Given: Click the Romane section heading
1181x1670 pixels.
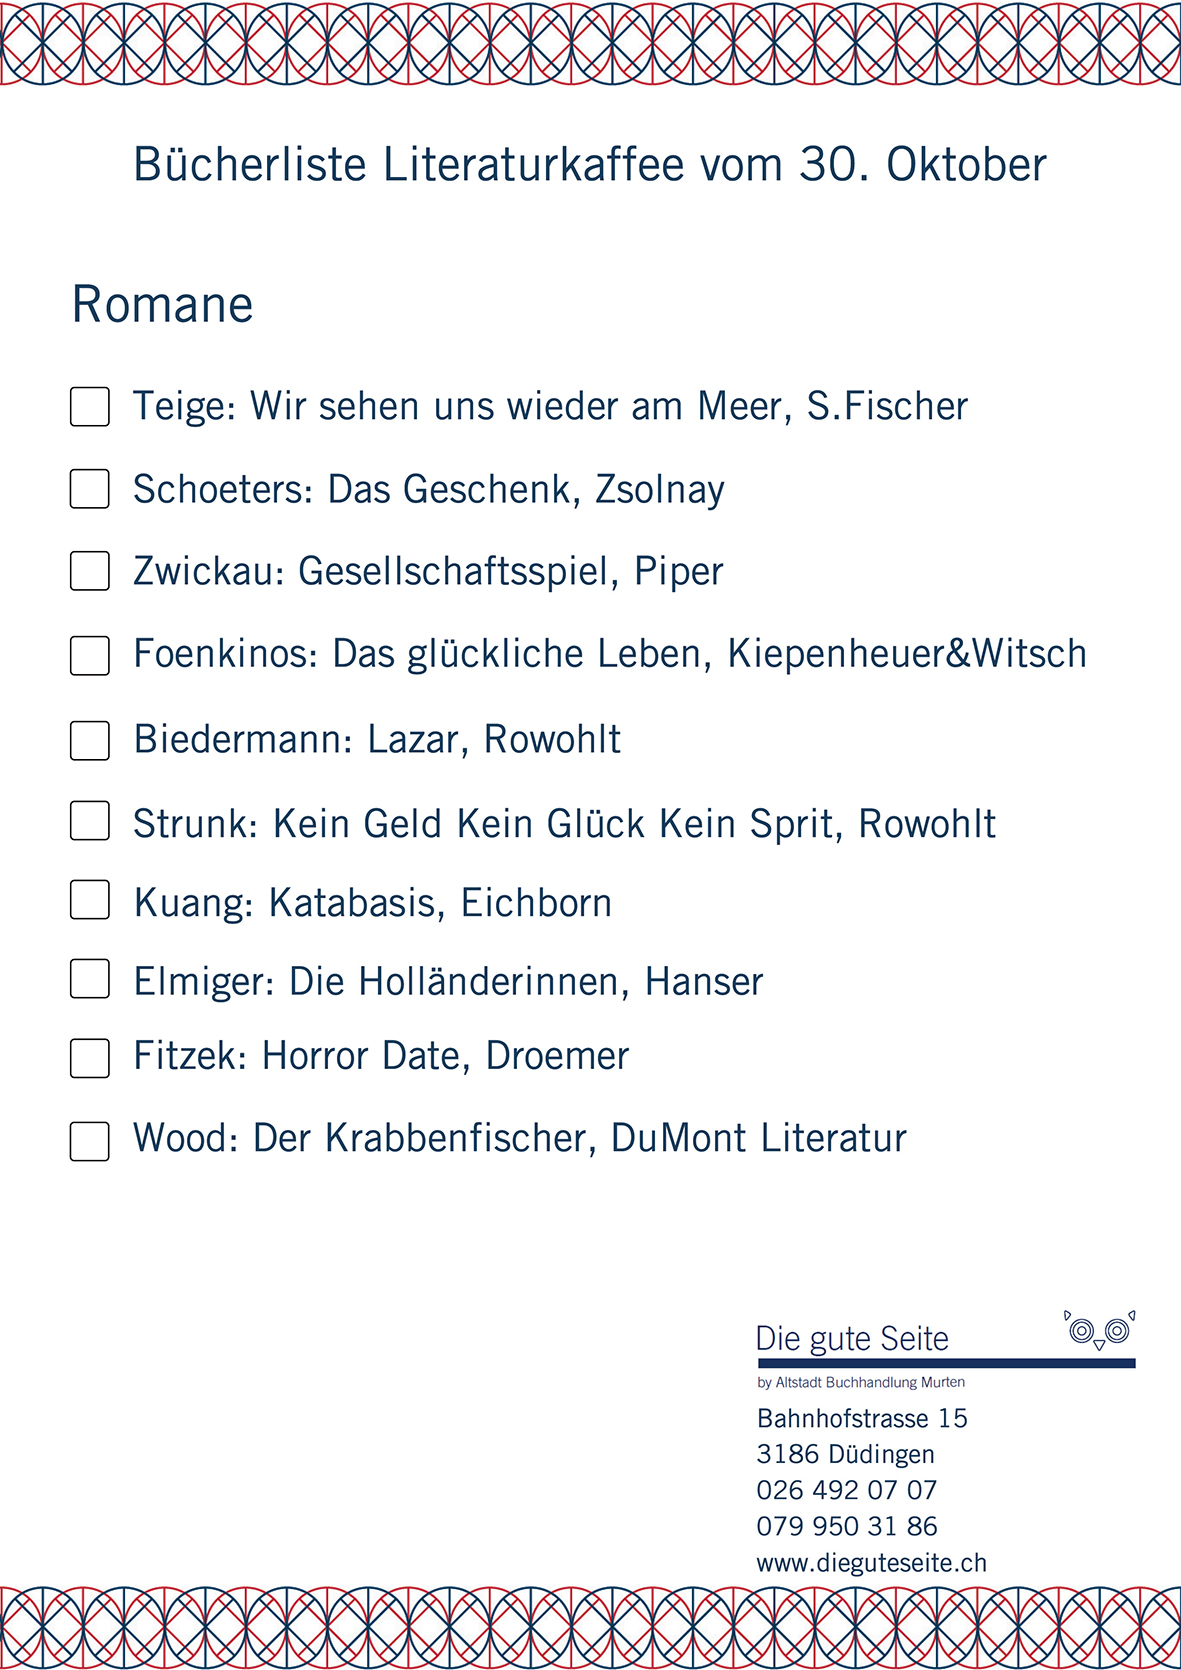Looking at the screenshot, I should tap(162, 304).
